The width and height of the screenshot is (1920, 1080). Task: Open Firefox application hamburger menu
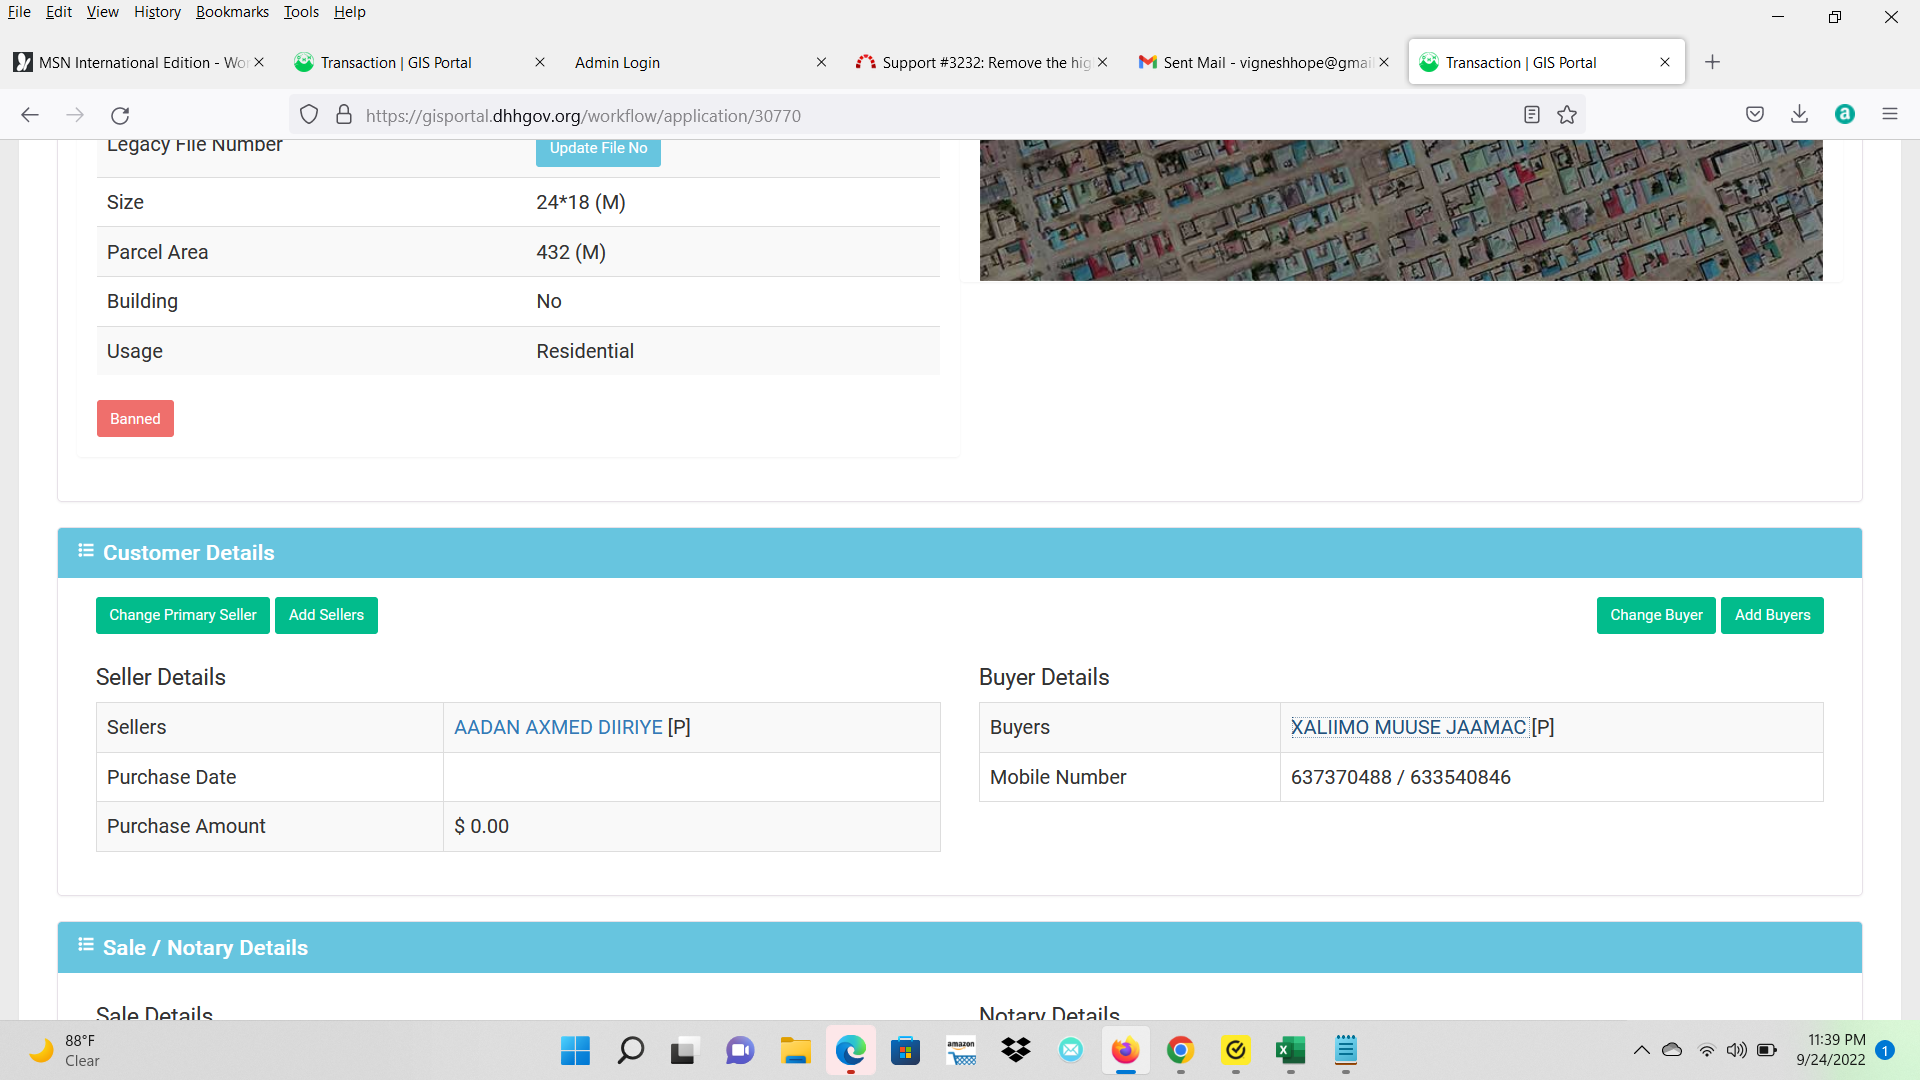tap(1890, 115)
